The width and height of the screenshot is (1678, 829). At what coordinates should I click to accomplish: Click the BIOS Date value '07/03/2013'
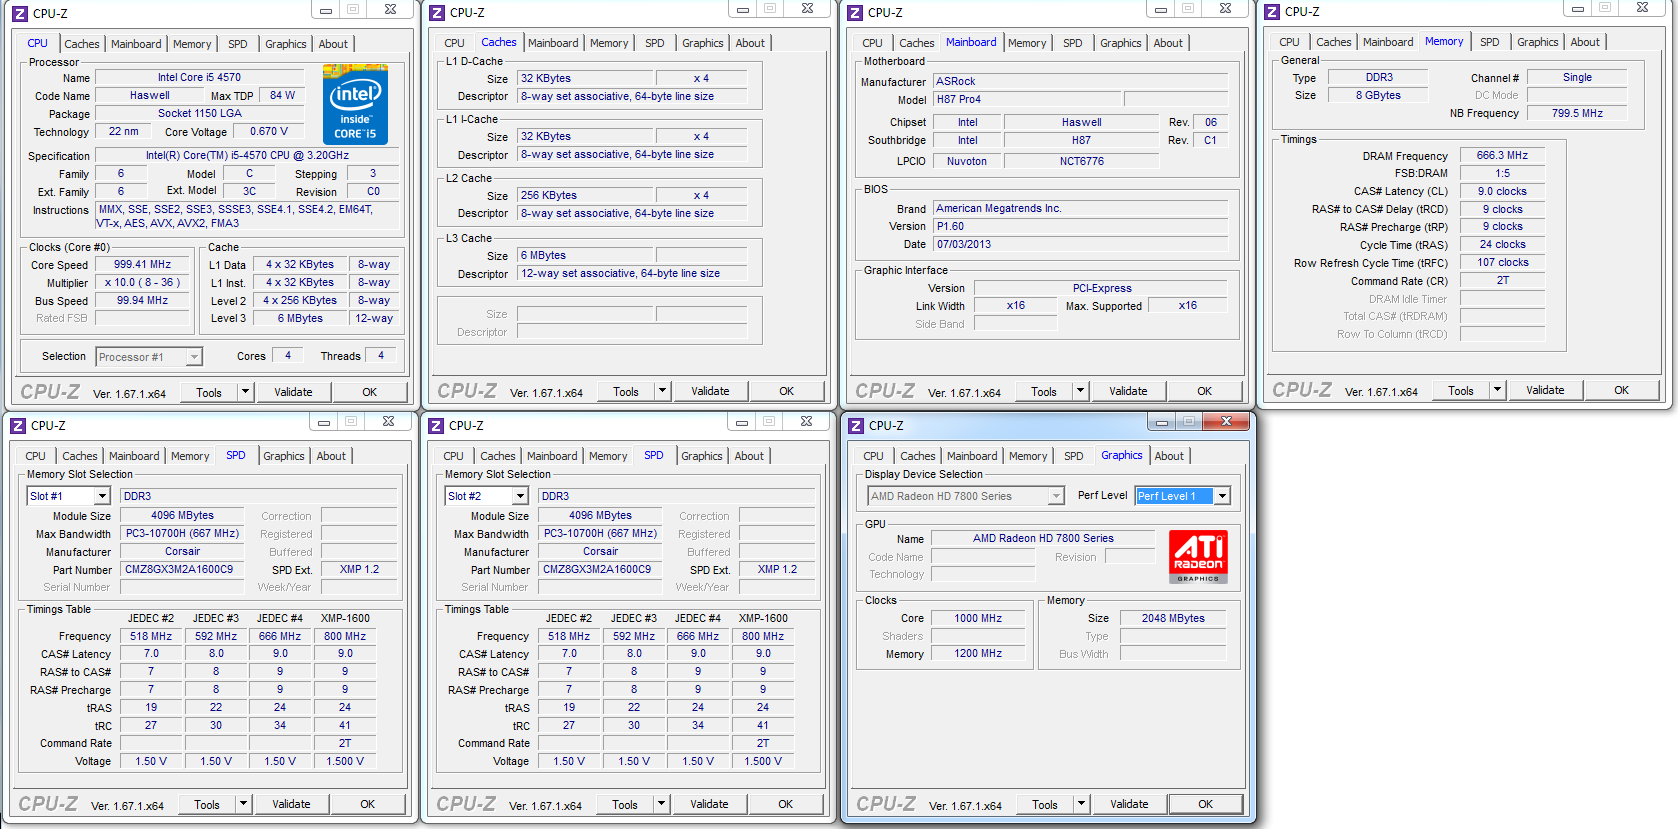(x=1081, y=244)
